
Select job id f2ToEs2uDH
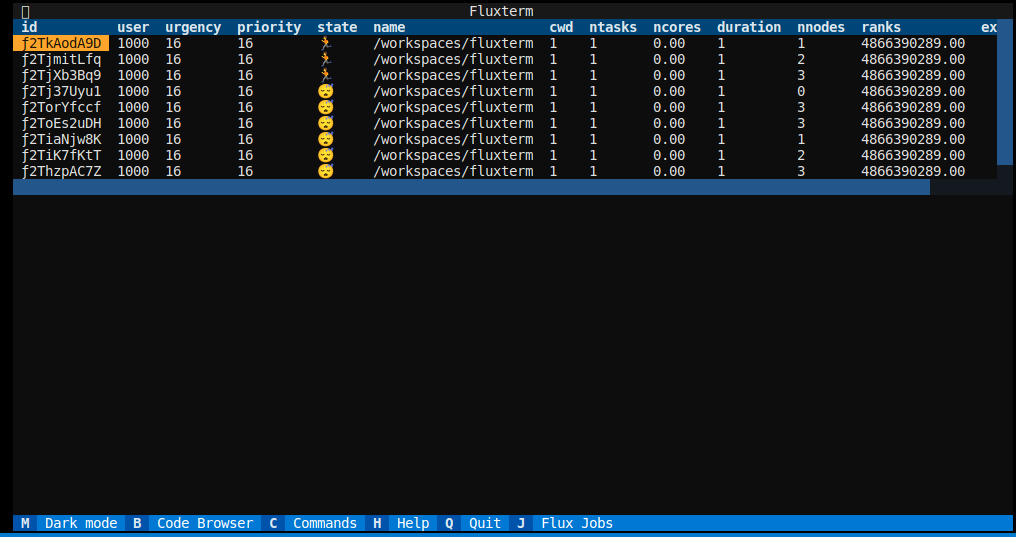tap(61, 123)
